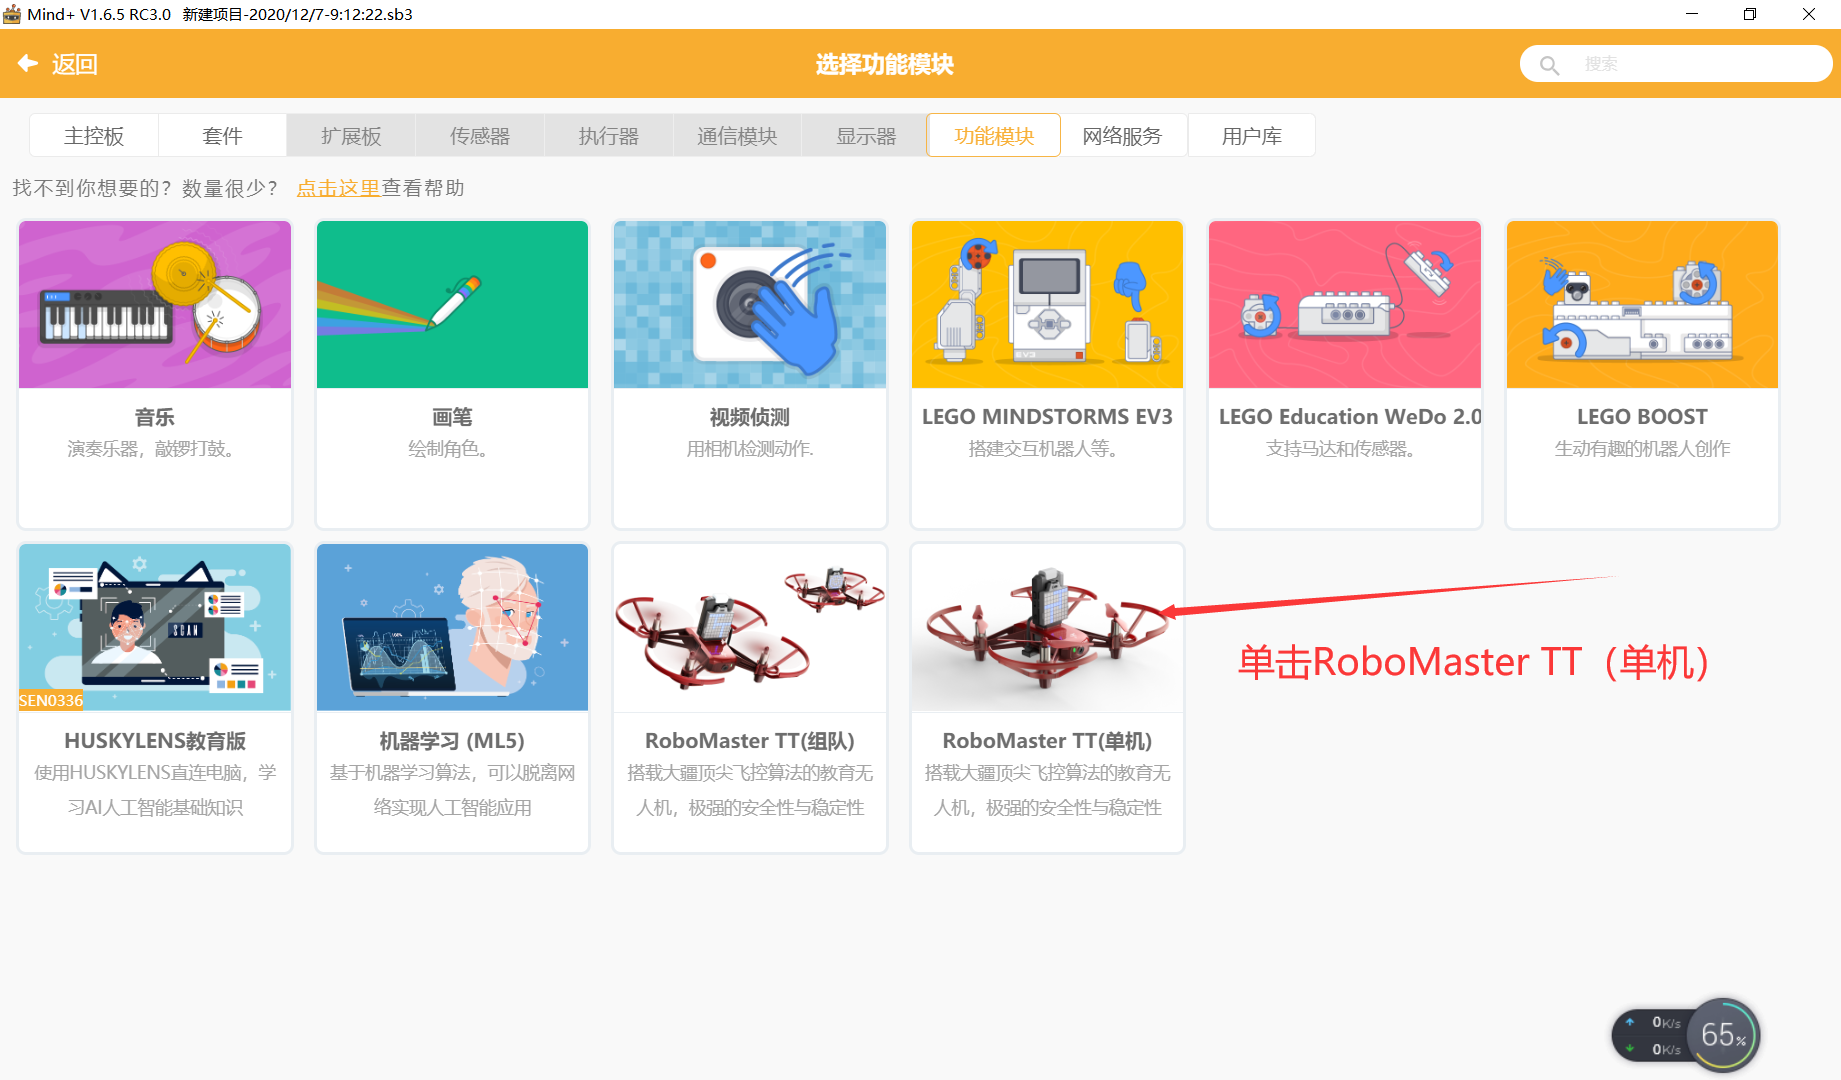Open the 扩展板 tab
The height and width of the screenshot is (1080, 1841).
(x=351, y=136)
